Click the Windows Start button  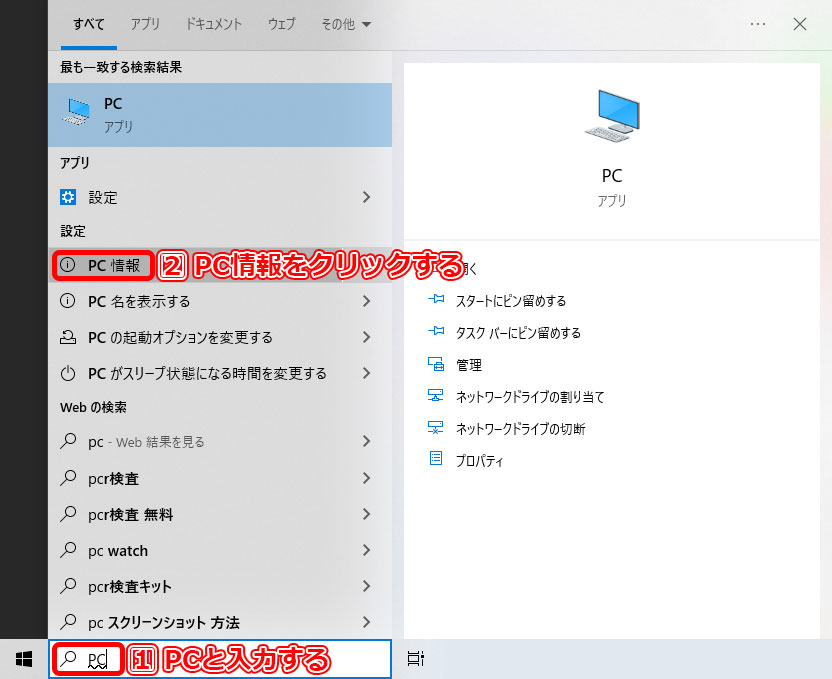click(x=23, y=658)
